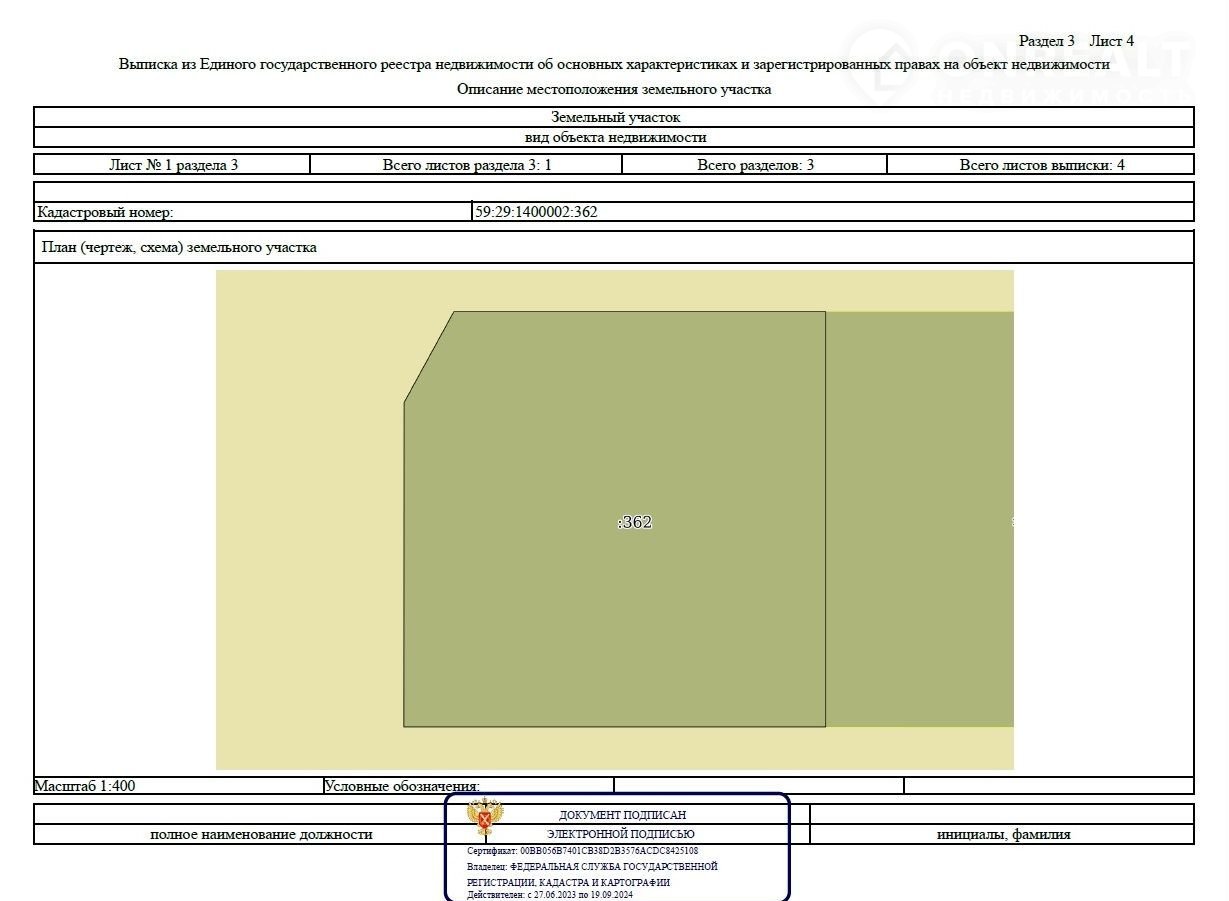Viewport: 1229px width, 901px height.
Task: Click the Rosreestr eagle emblem in the signature stamp
Action: click(x=485, y=817)
